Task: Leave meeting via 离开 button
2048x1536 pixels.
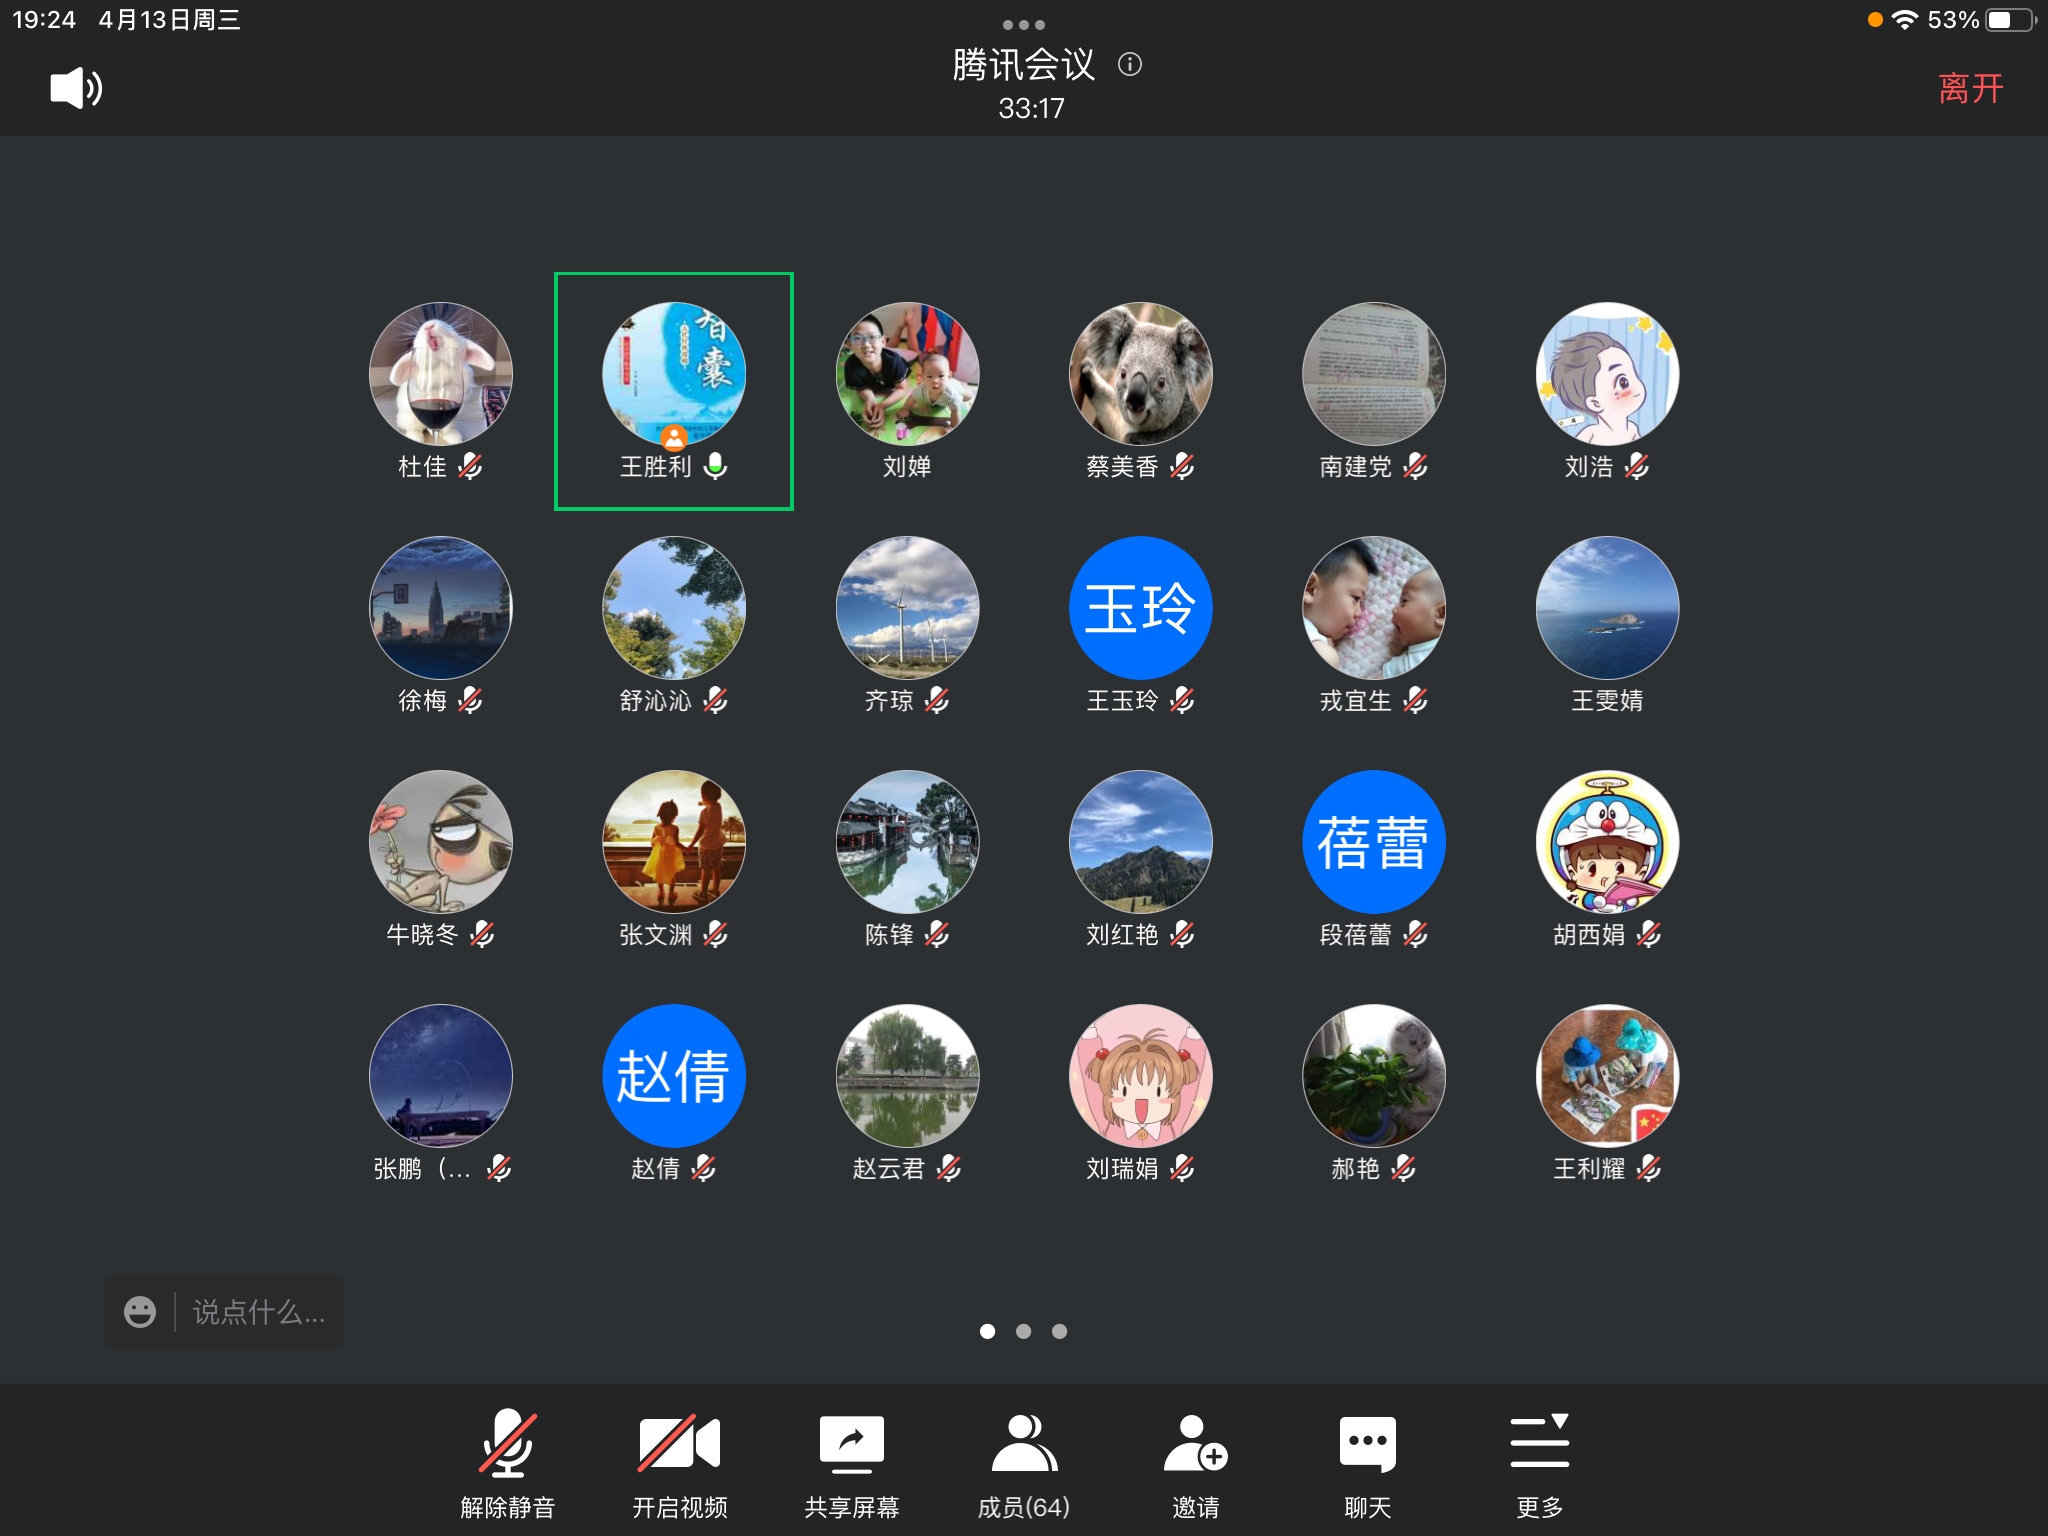Action: (1969, 89)
